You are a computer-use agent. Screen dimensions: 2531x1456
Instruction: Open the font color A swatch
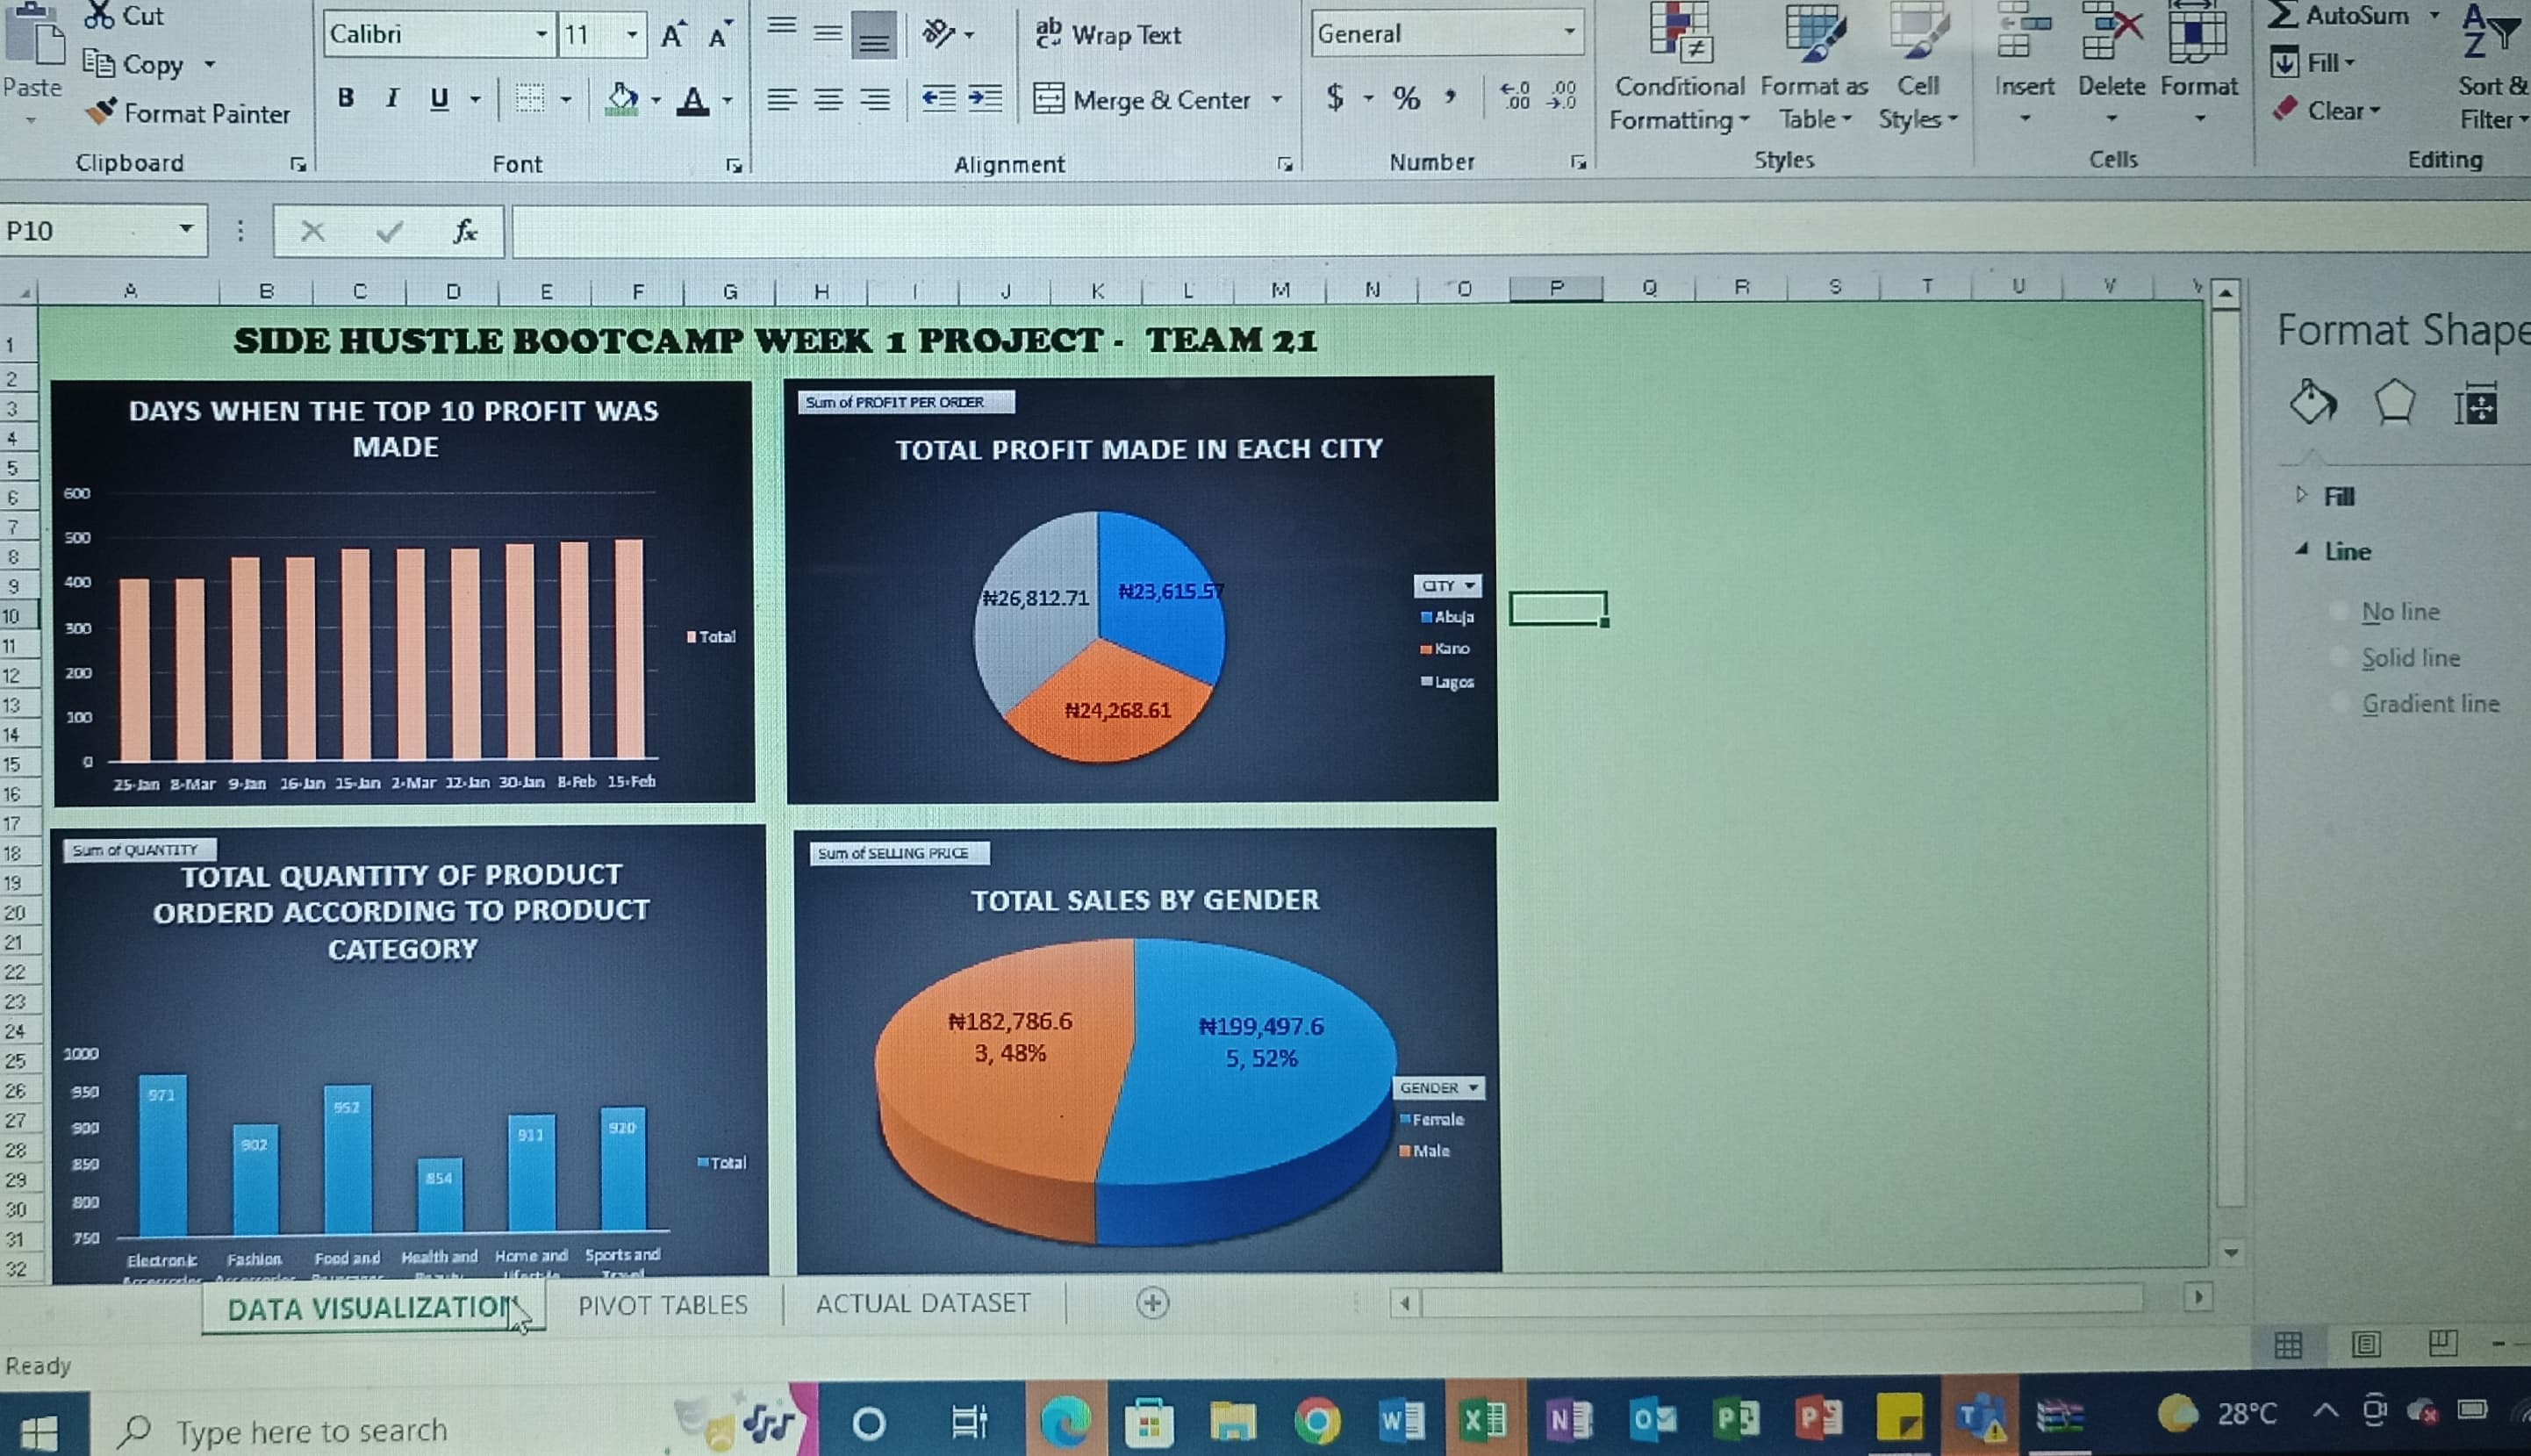coord(693,99)
